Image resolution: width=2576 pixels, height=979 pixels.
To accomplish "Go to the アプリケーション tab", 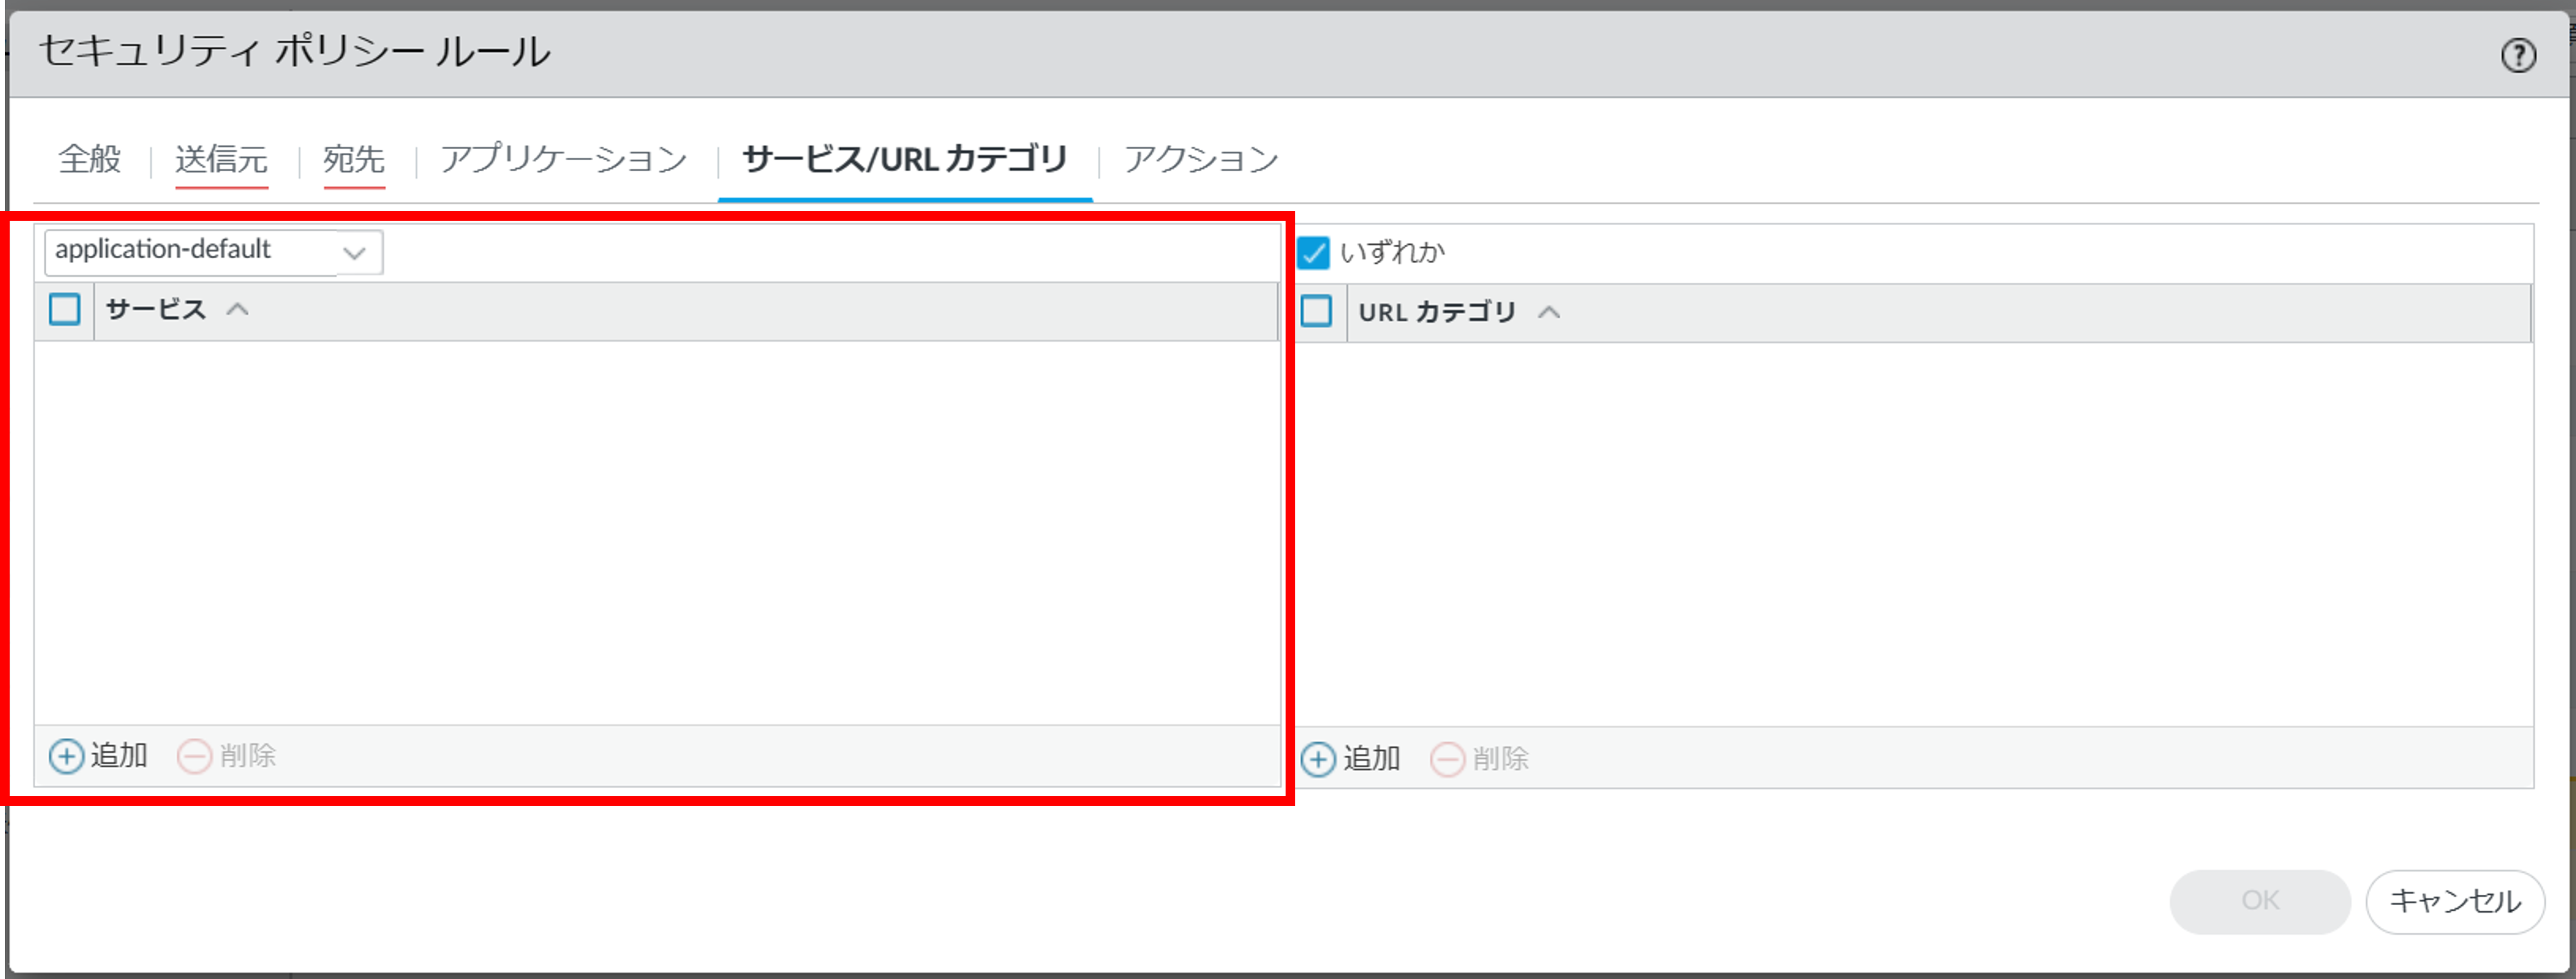I will pos(564,159).
